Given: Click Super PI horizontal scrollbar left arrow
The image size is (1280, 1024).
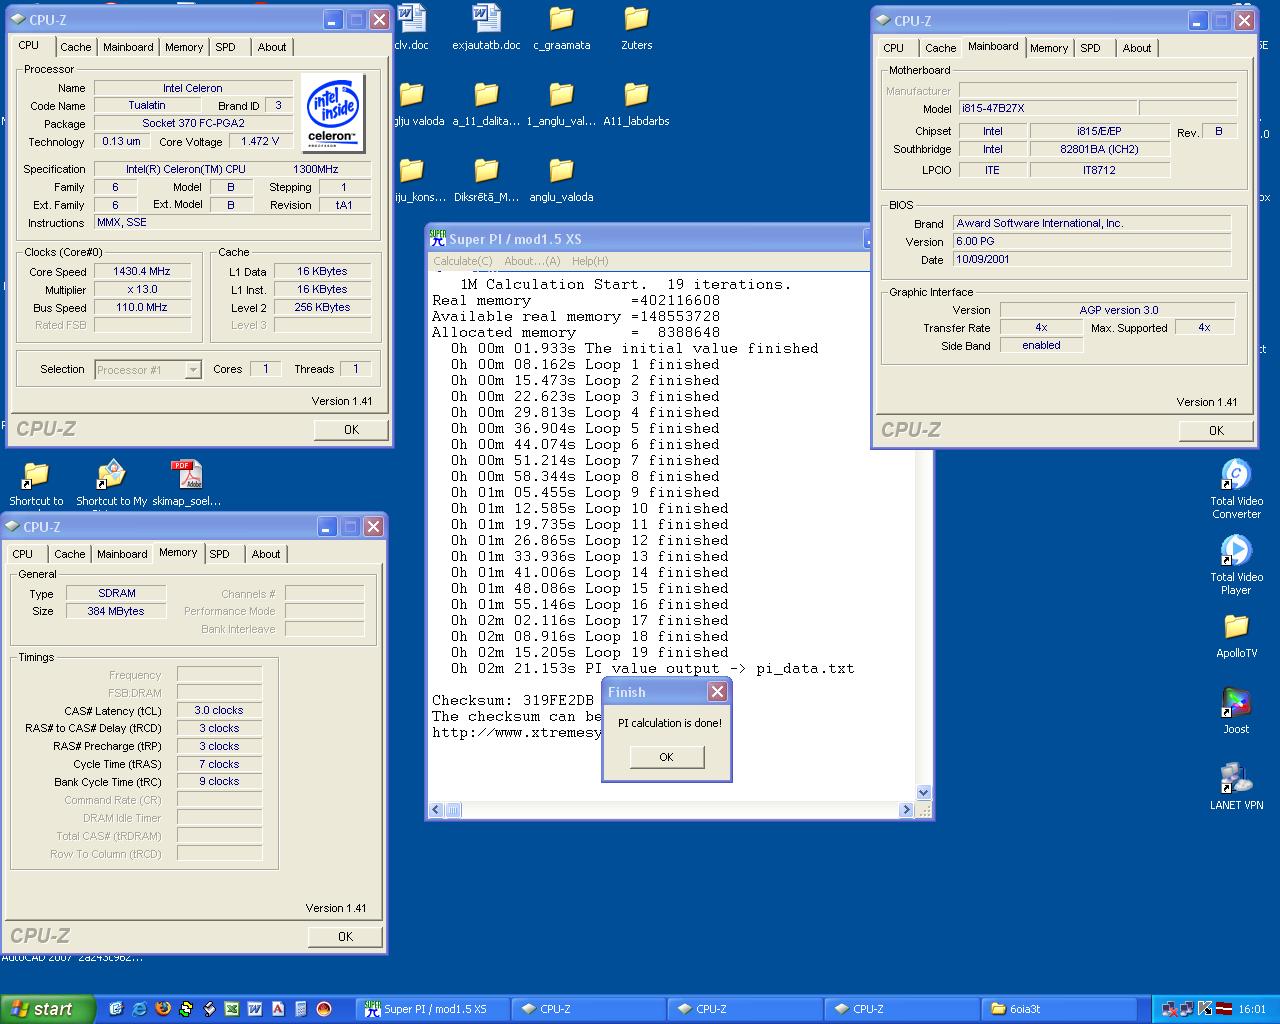Looking at the screenshot, I should [436, 810].
